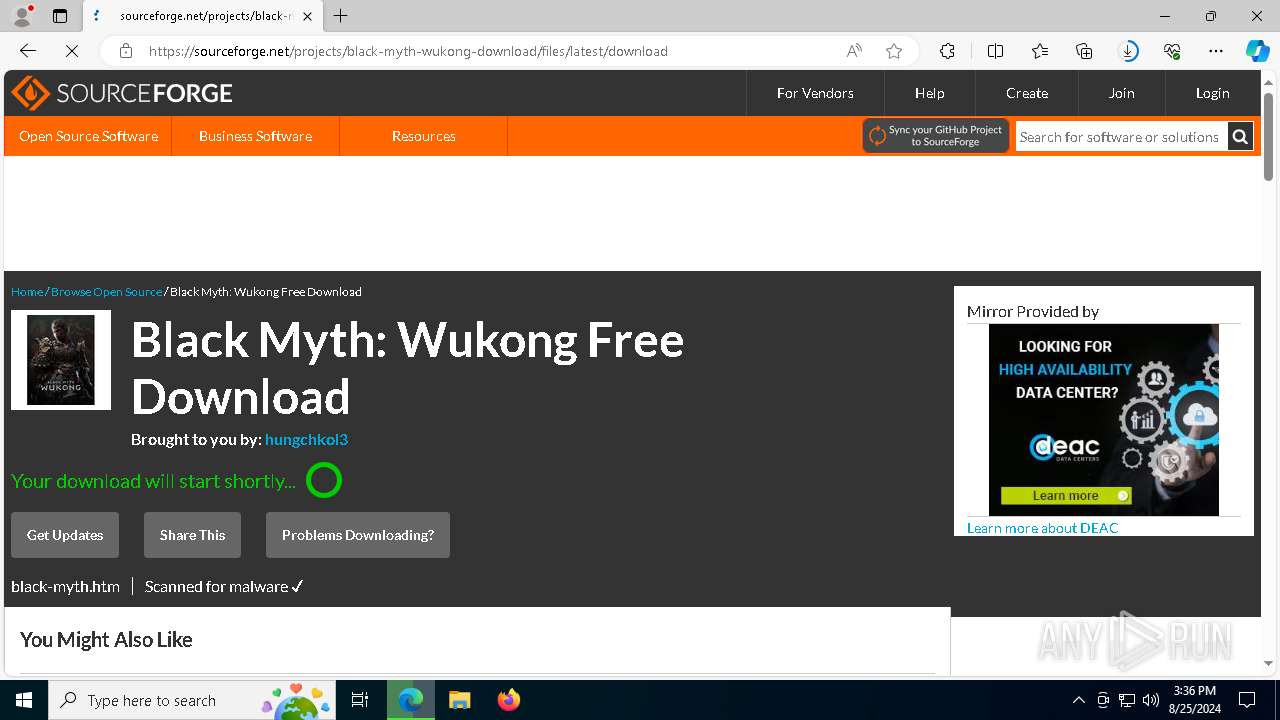Image resolution: width=1280 pixels, height=720 pixels.
Task: View site information lock icon
Action: point(126,51)
